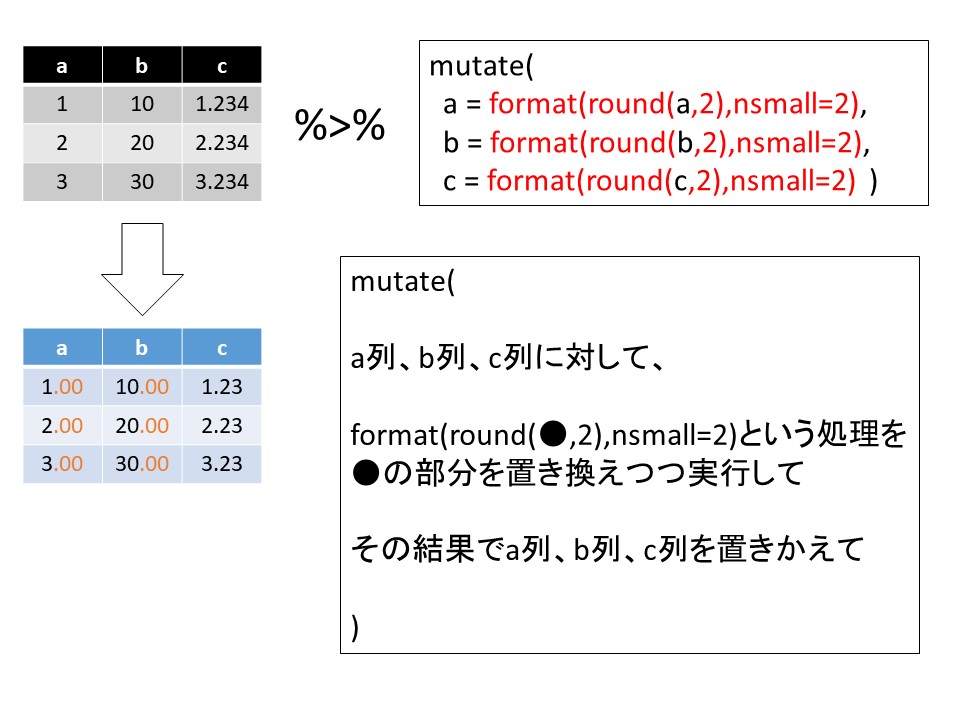Screen dimensions: 960x720
Task: Click "mutate(" in the lower text box
Action: coord(402,282)
